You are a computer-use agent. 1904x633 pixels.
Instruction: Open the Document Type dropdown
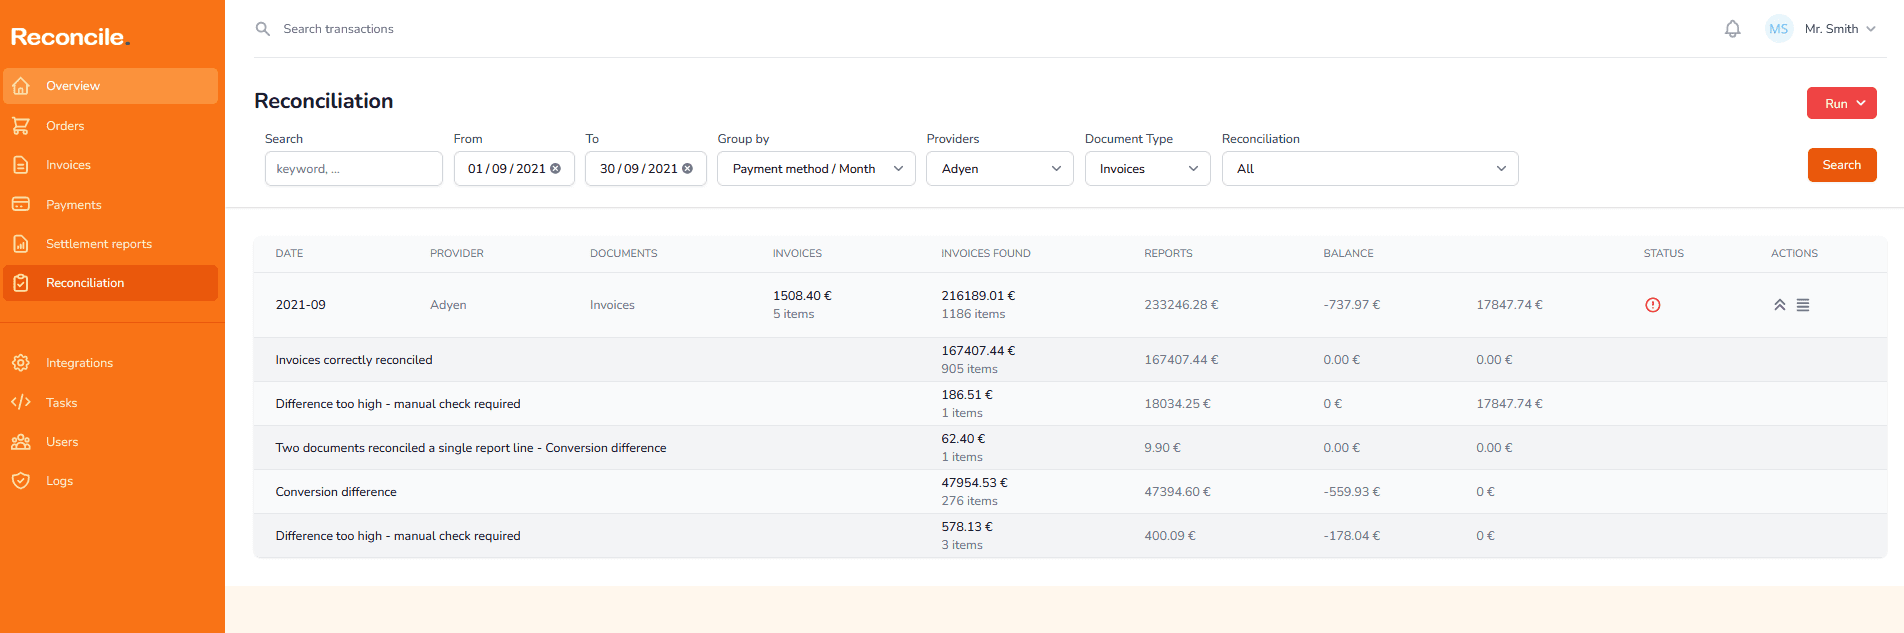(1148, 169)
